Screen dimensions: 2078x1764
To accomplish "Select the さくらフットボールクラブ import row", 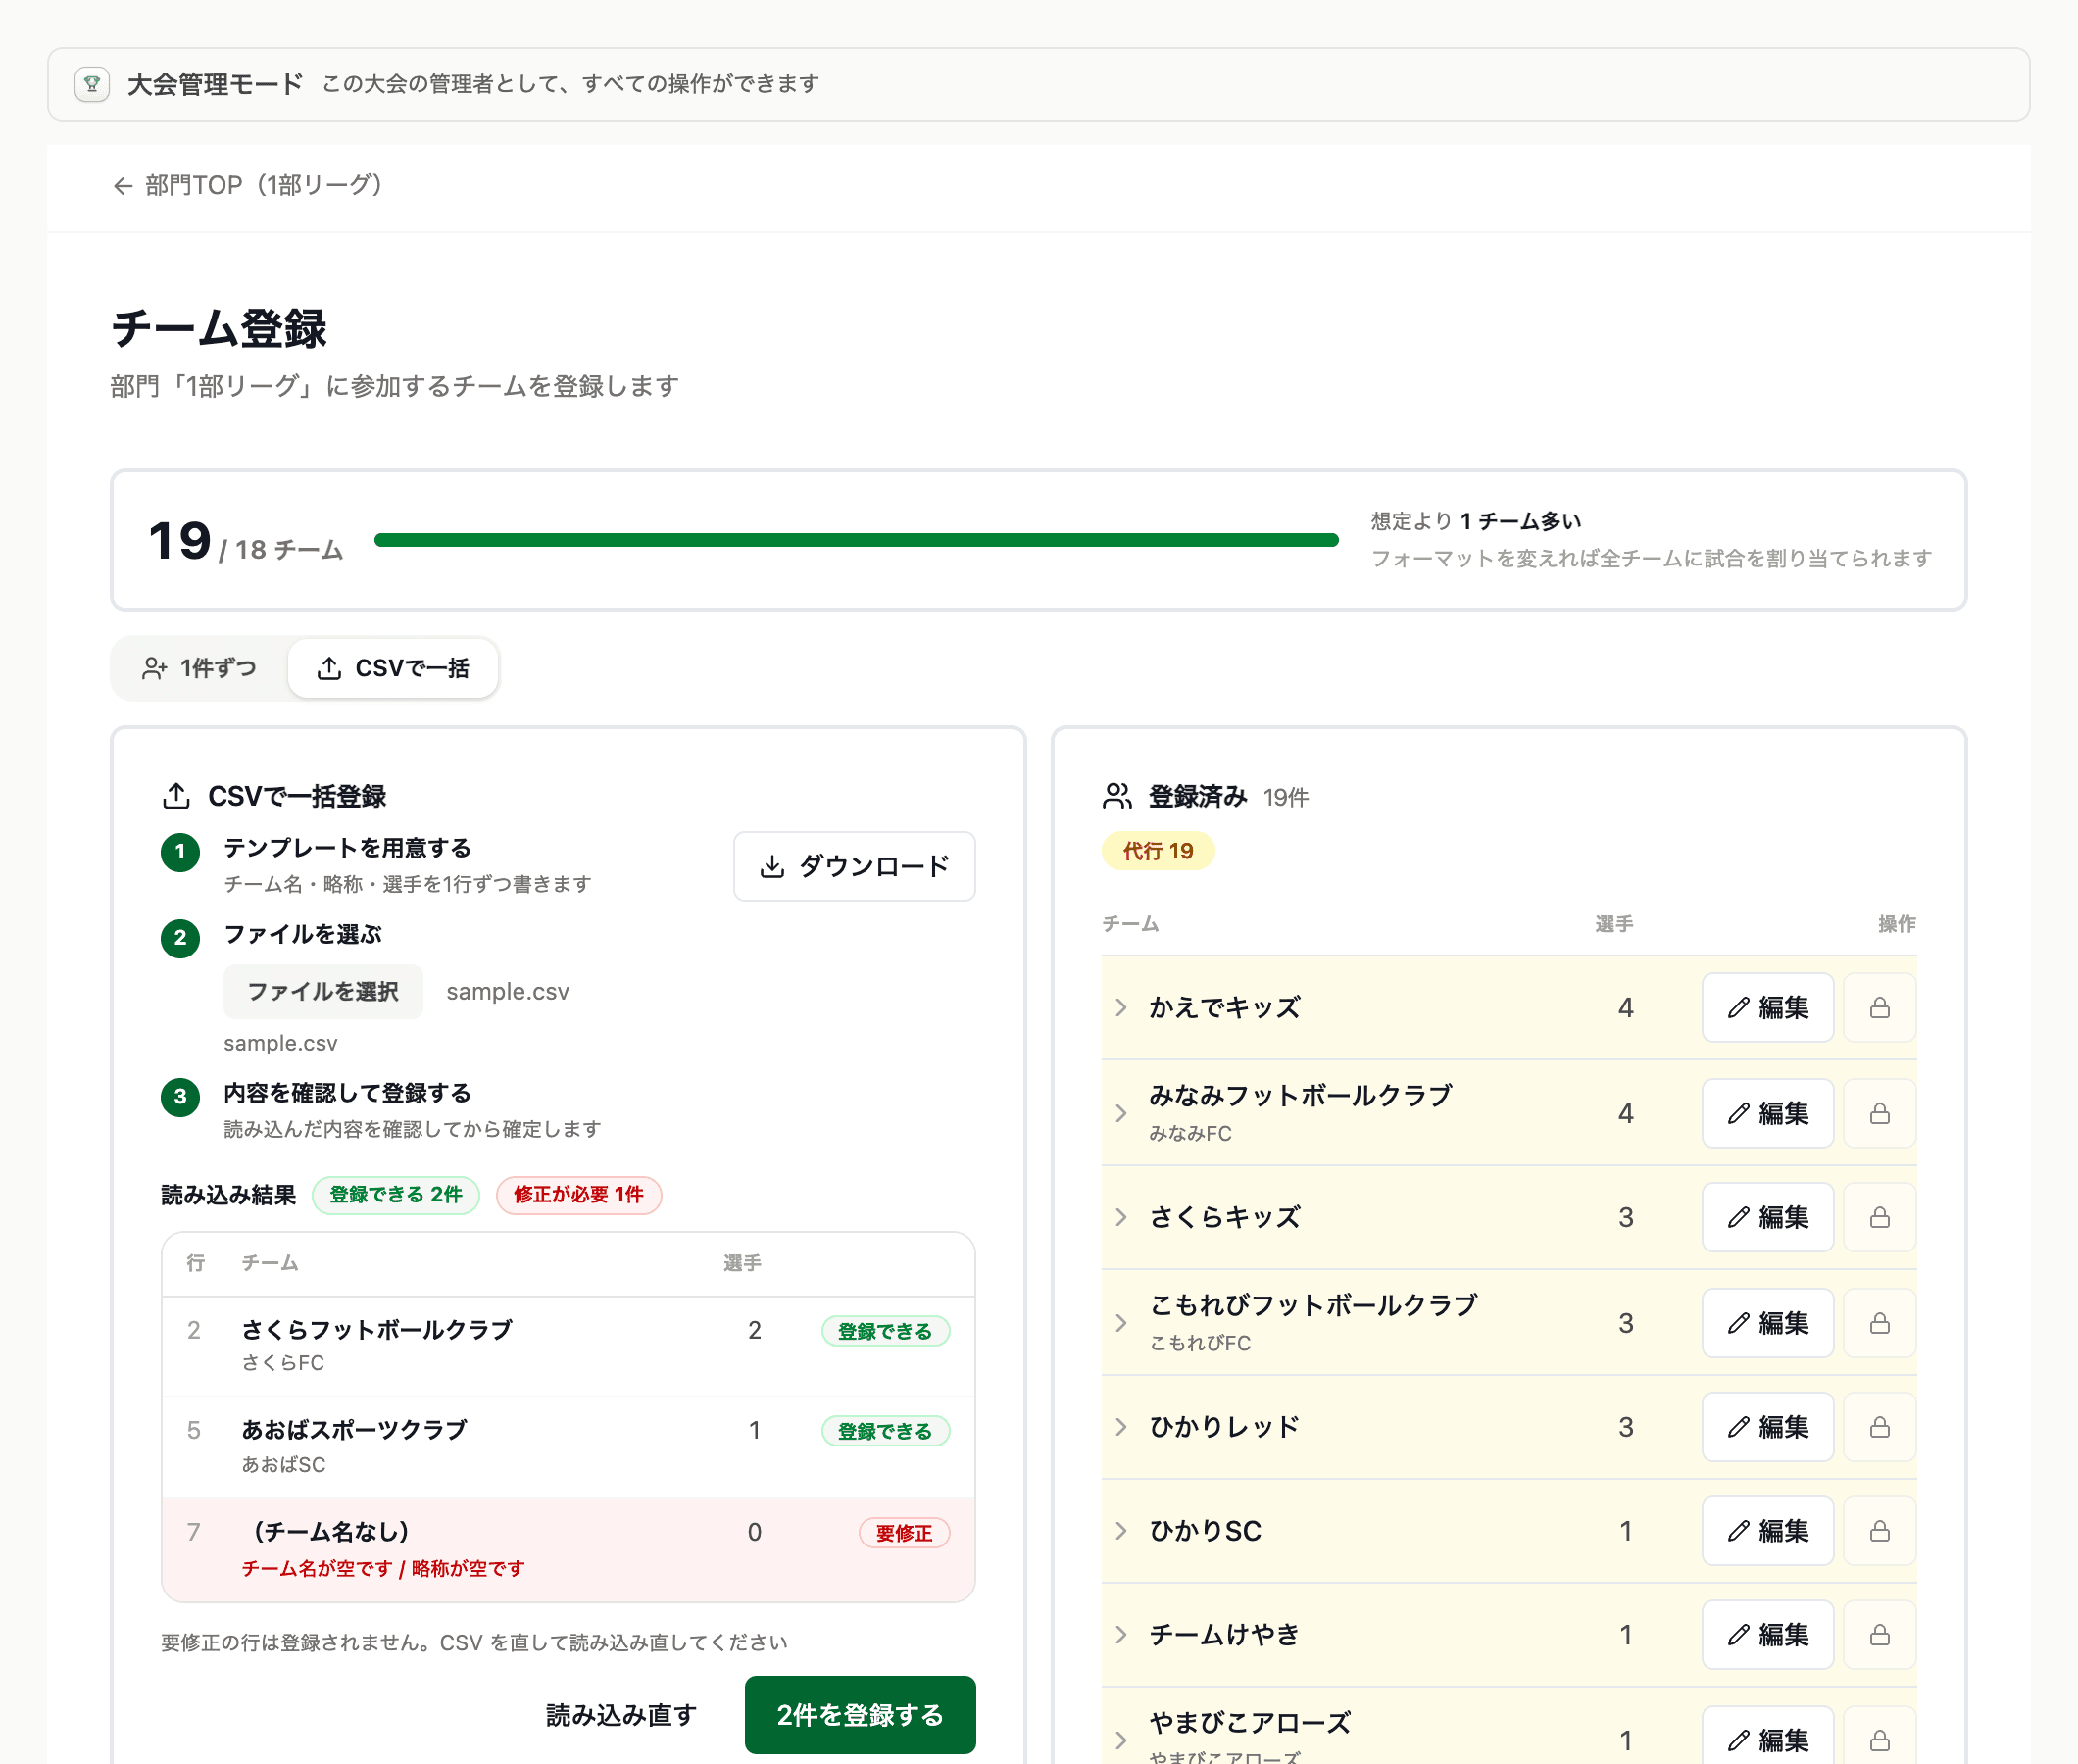I will coord(568,1346).
